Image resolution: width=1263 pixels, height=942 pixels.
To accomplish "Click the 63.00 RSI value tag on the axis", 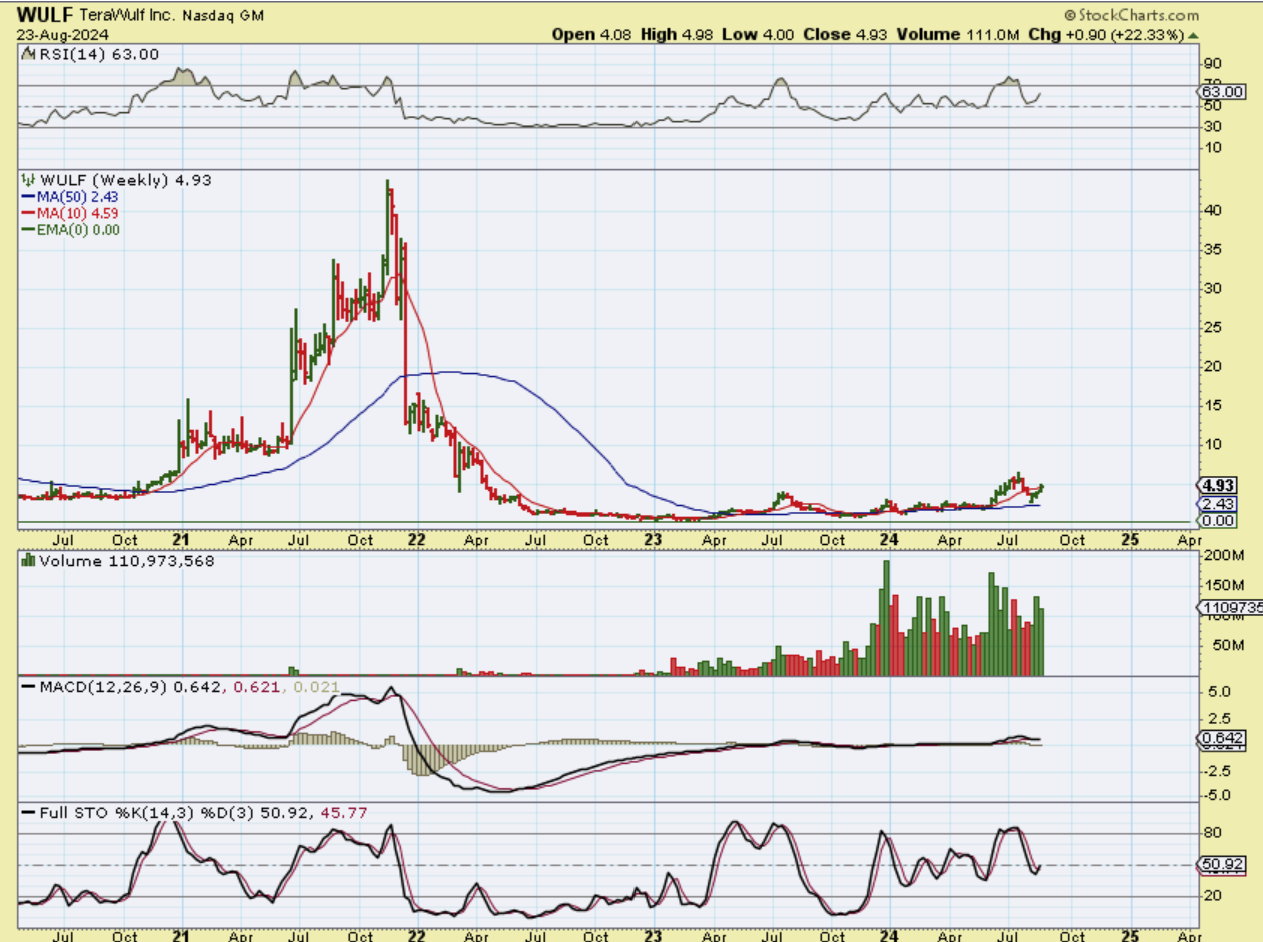I will (x=1221, y=92).
